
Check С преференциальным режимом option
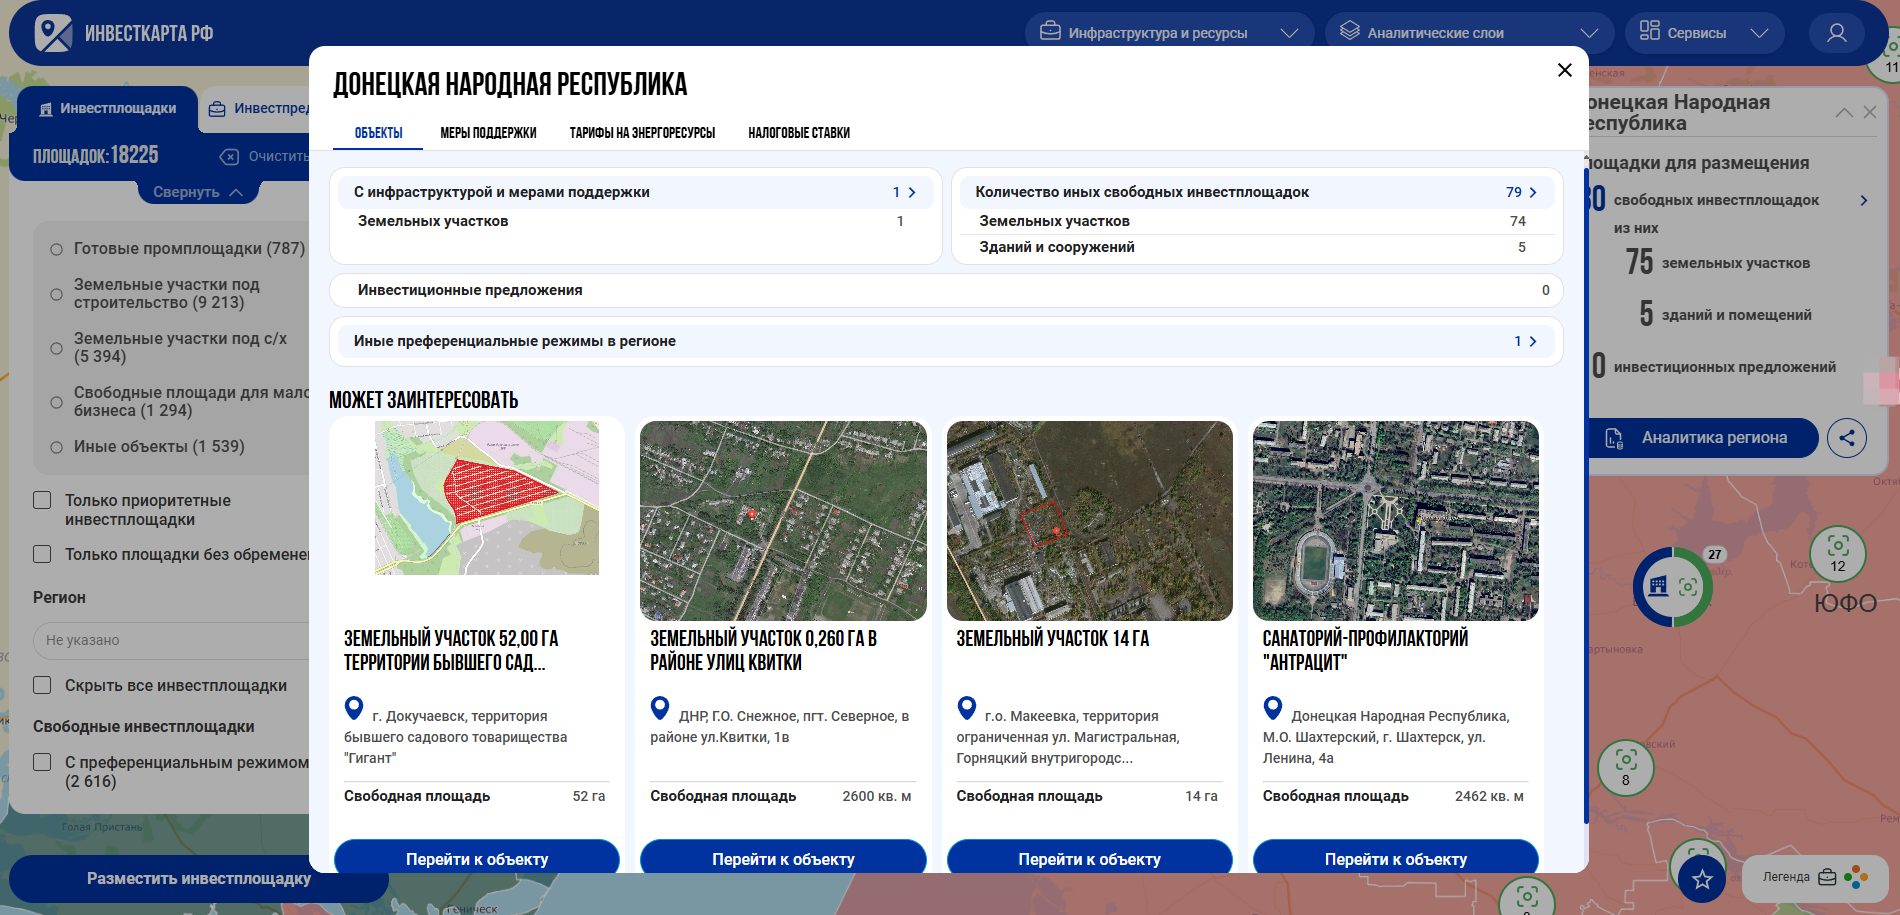(42, 762)
